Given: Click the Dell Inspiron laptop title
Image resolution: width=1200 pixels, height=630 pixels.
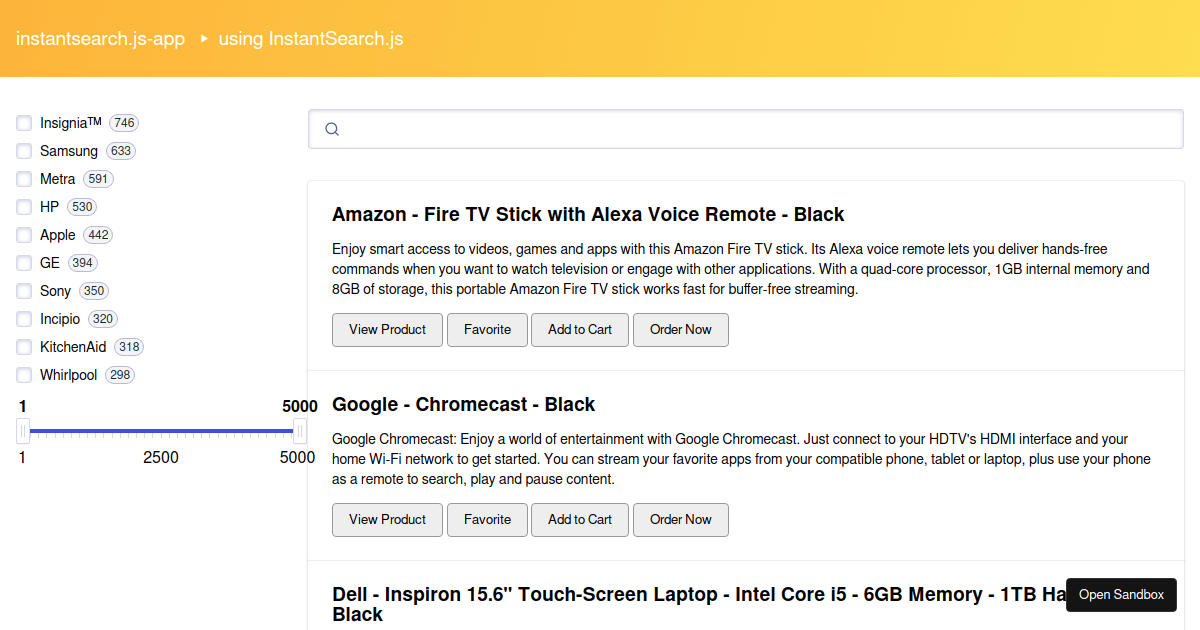Looking at the screenshot, I should pyautogui.click(x=600, y=594).
